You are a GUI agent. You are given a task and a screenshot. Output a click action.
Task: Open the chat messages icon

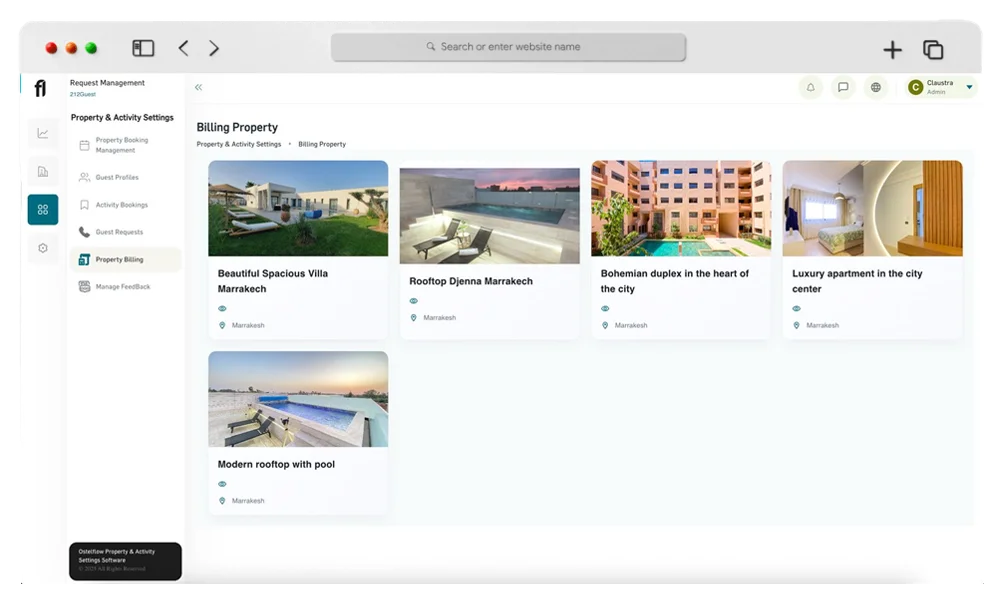tap(843, 88)
